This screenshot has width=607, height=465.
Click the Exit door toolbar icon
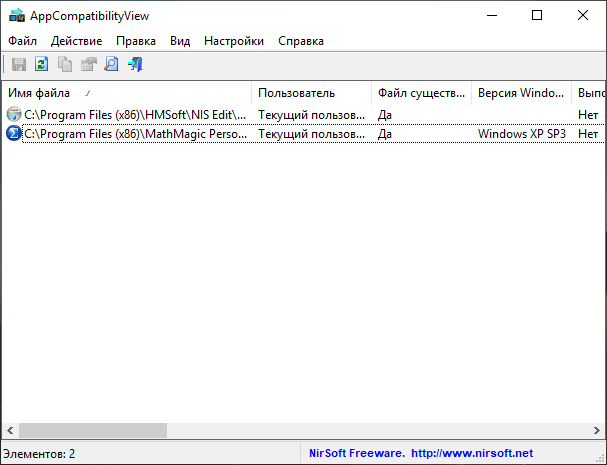[135, 64]
